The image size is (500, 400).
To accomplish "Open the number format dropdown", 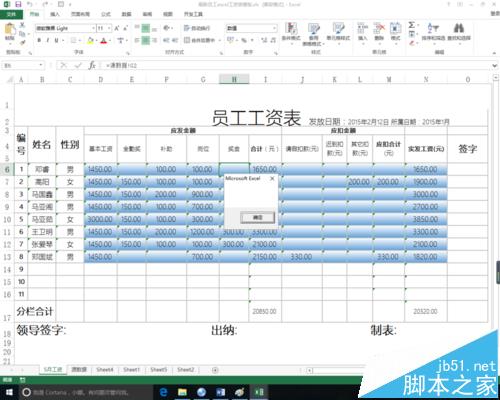I will (x=274, y=28).
